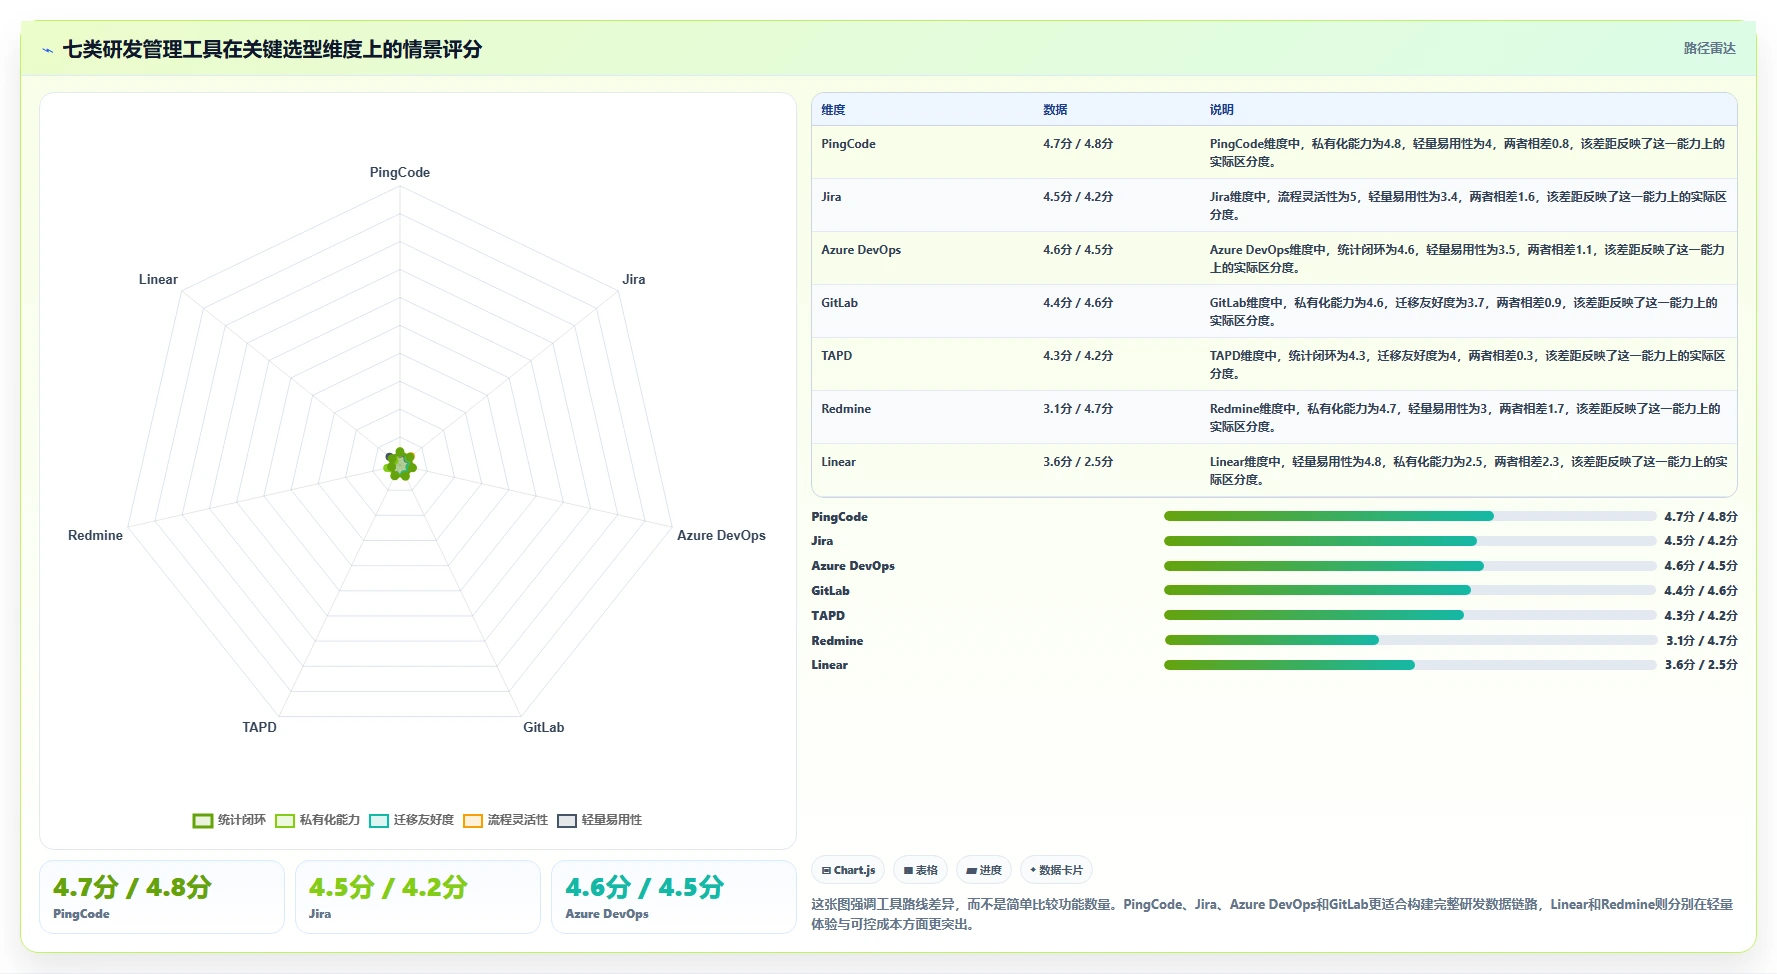Open the PingCode 4.7分 / 4.8分 card

pos(162,897)
